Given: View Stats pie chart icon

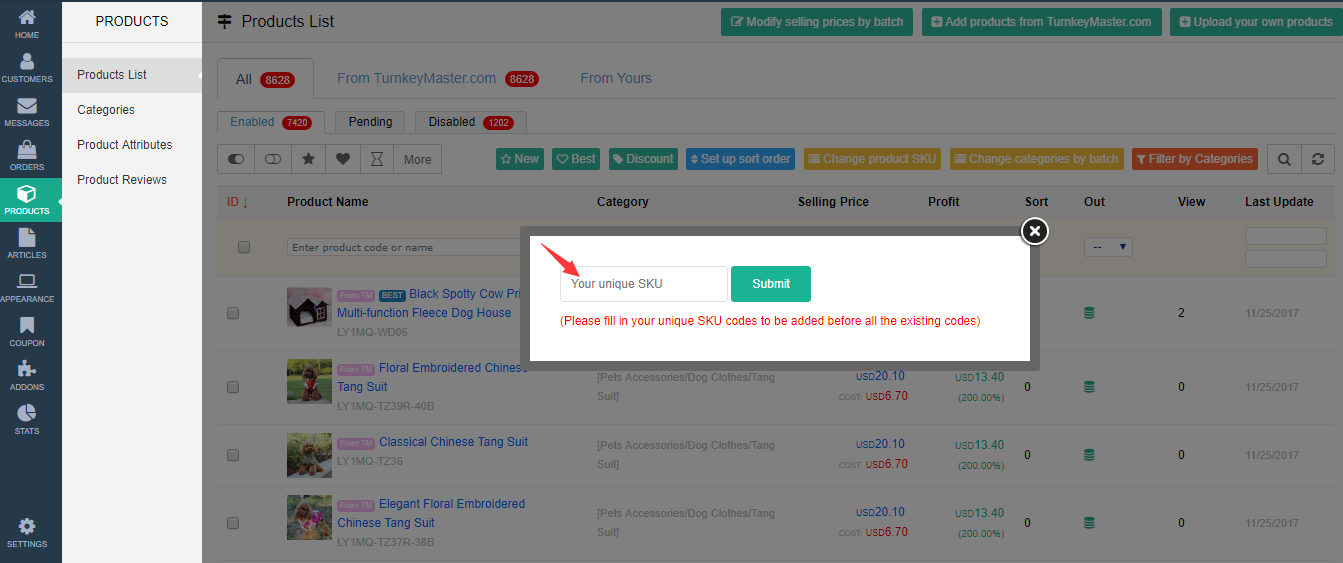Looking at the screenshot, I should click(x=27, y=420).
